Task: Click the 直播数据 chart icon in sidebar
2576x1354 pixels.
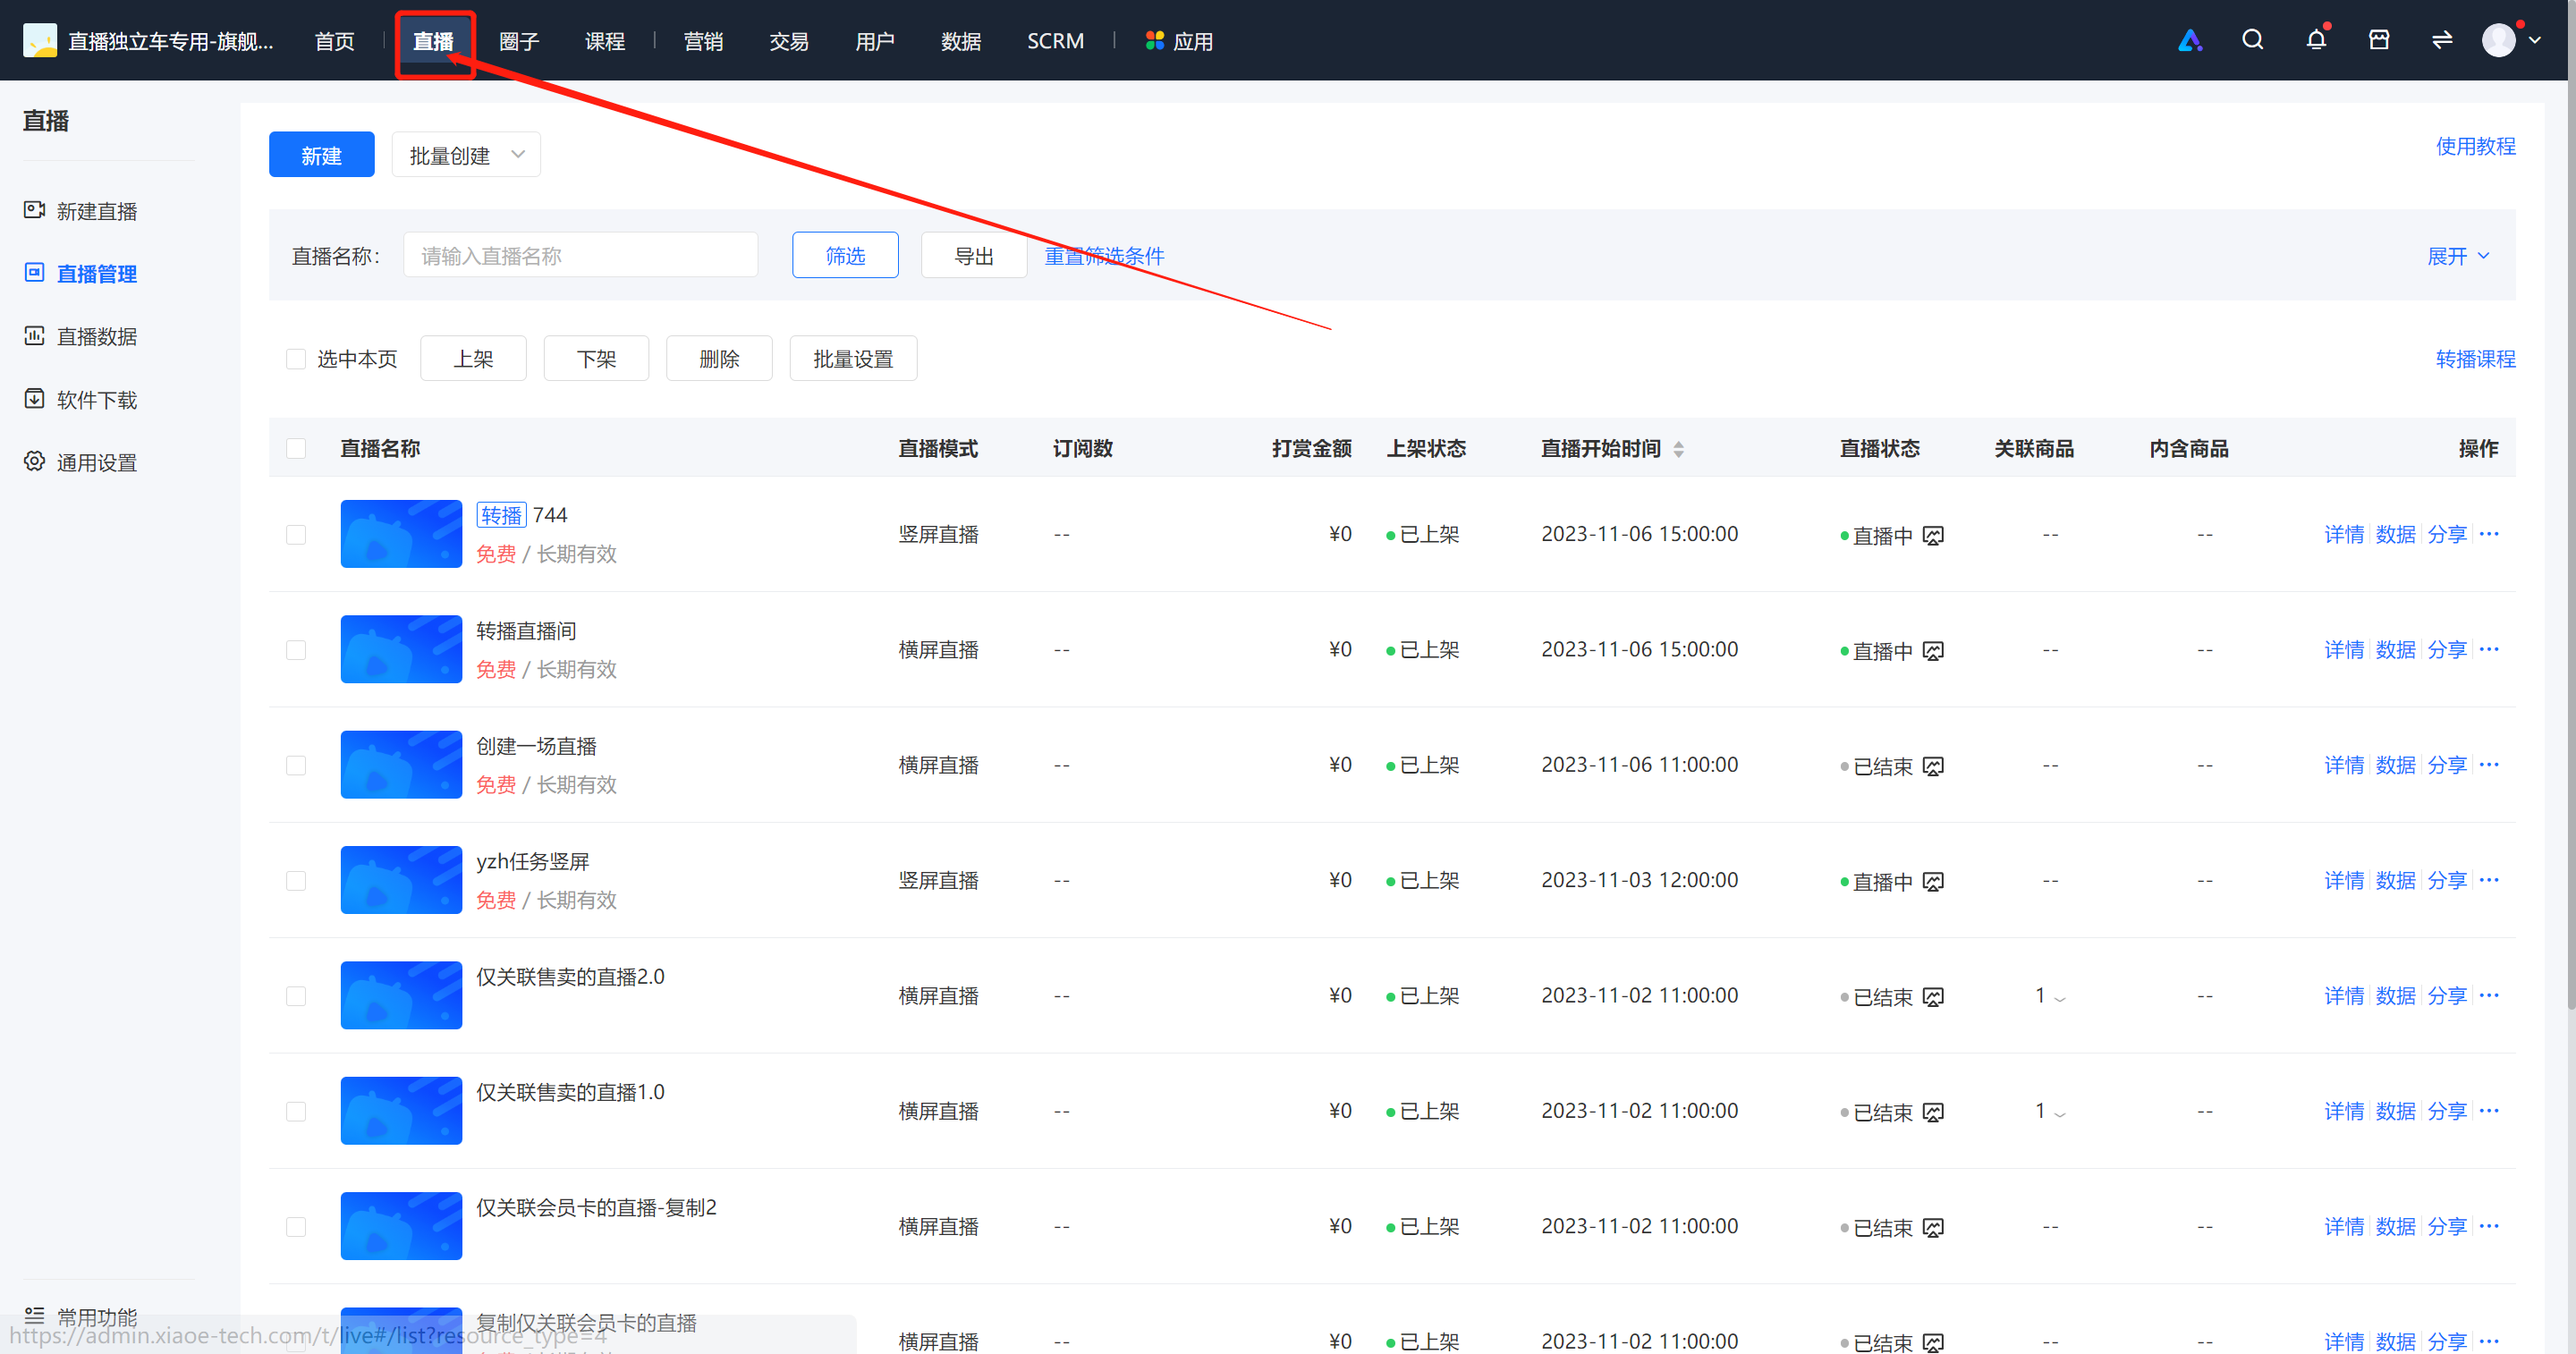Action: tap(34, 335)
